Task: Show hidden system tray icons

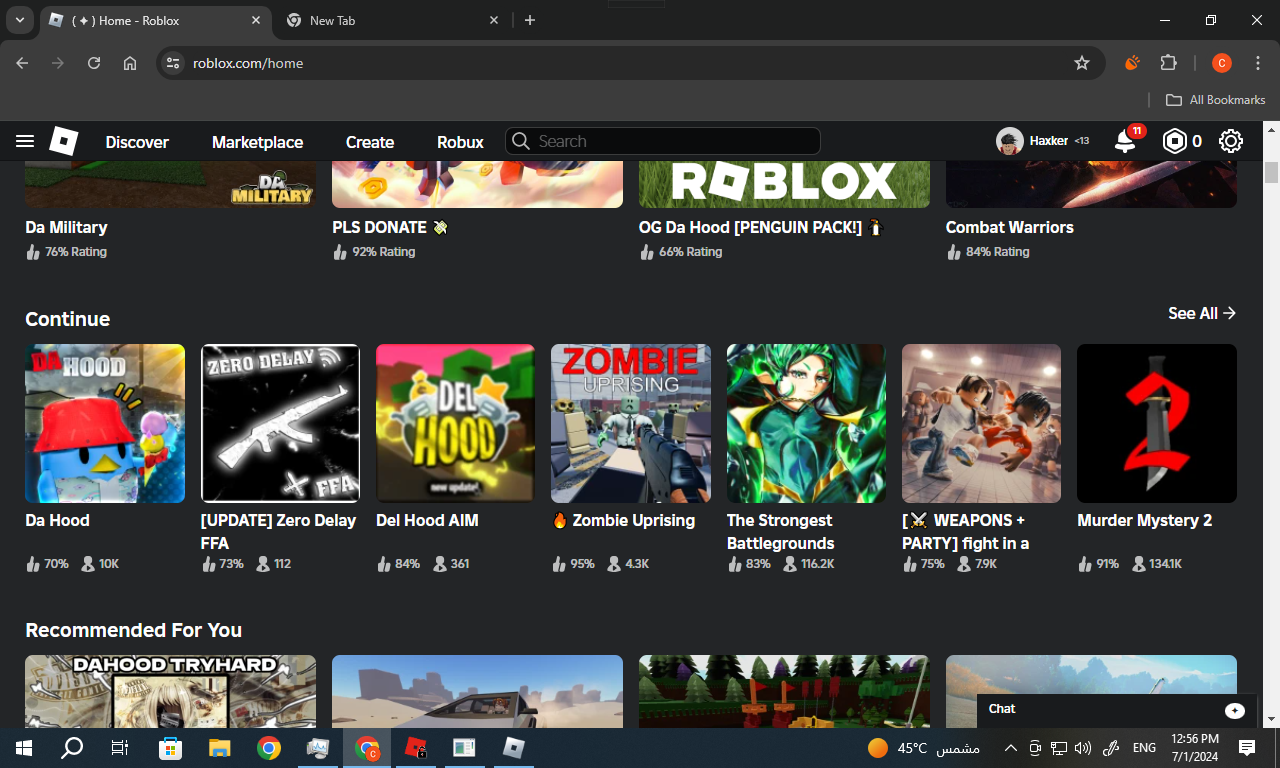Action: pyautogui.click(x=1010, y=747)
